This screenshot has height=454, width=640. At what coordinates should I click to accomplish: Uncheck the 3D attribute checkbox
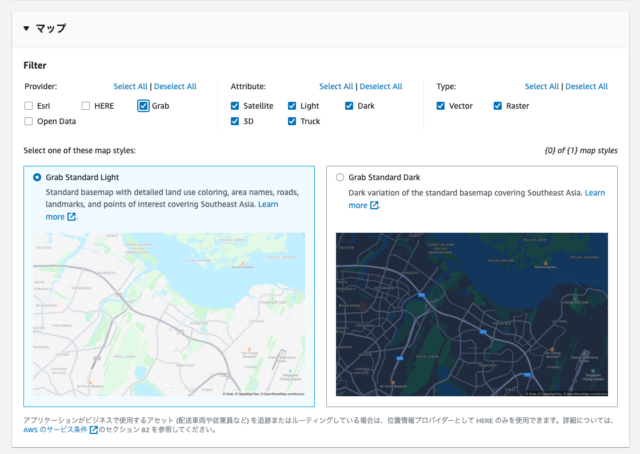[235, 121]
